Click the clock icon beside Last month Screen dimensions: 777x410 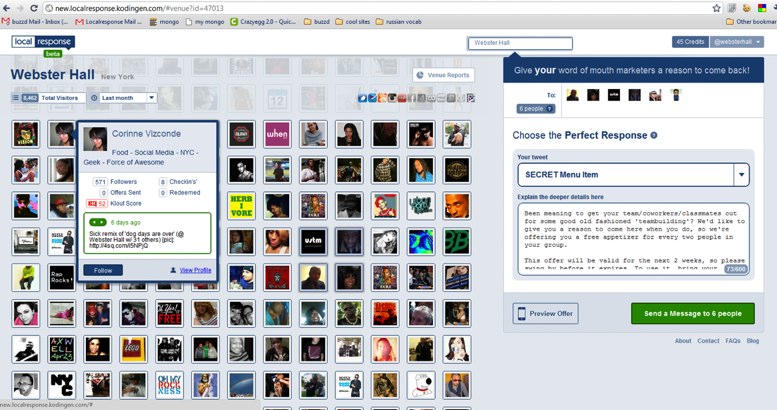[x=94, y=98]
